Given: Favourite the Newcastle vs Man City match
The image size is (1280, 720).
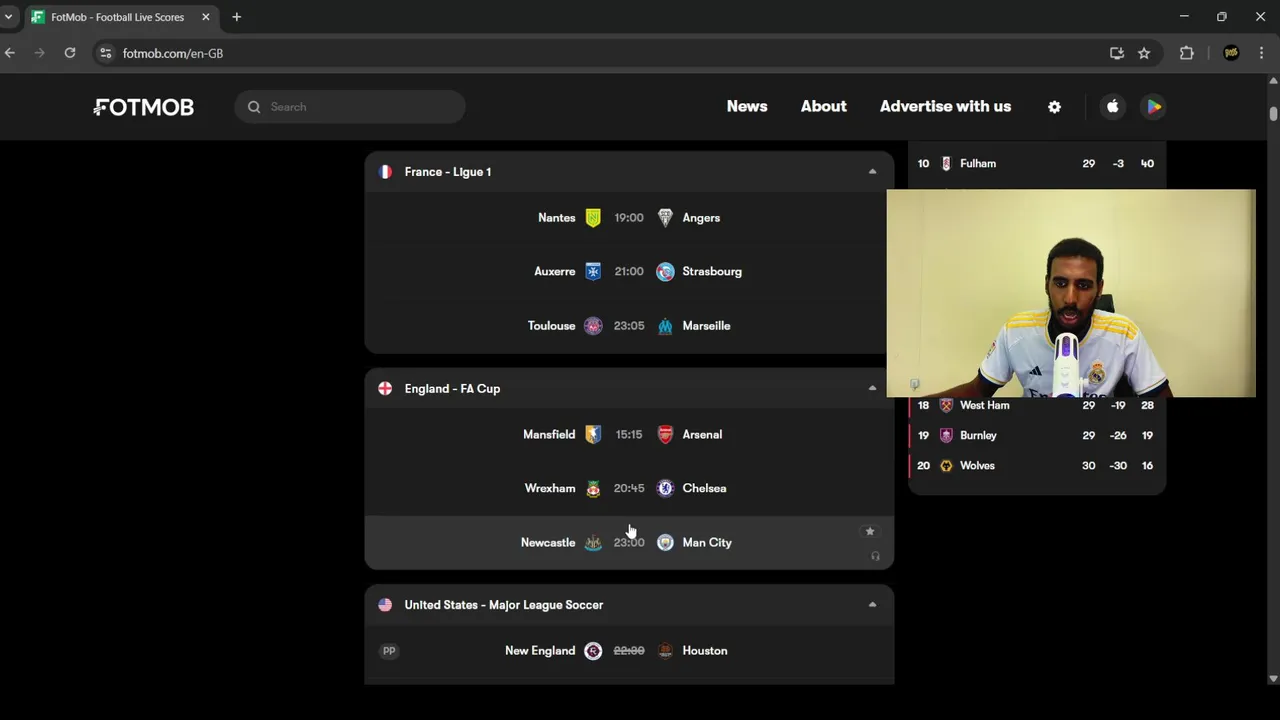Looking at the screenshot, I should (870, 531).
